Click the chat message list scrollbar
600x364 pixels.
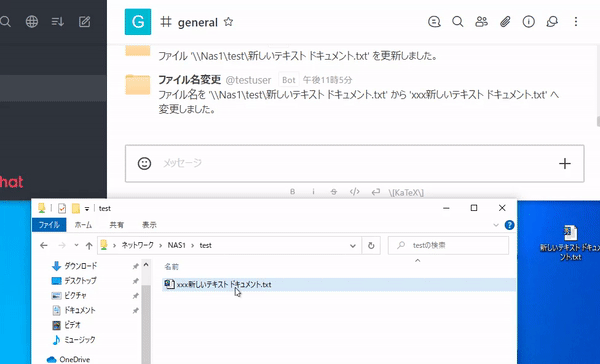point(597,121)
